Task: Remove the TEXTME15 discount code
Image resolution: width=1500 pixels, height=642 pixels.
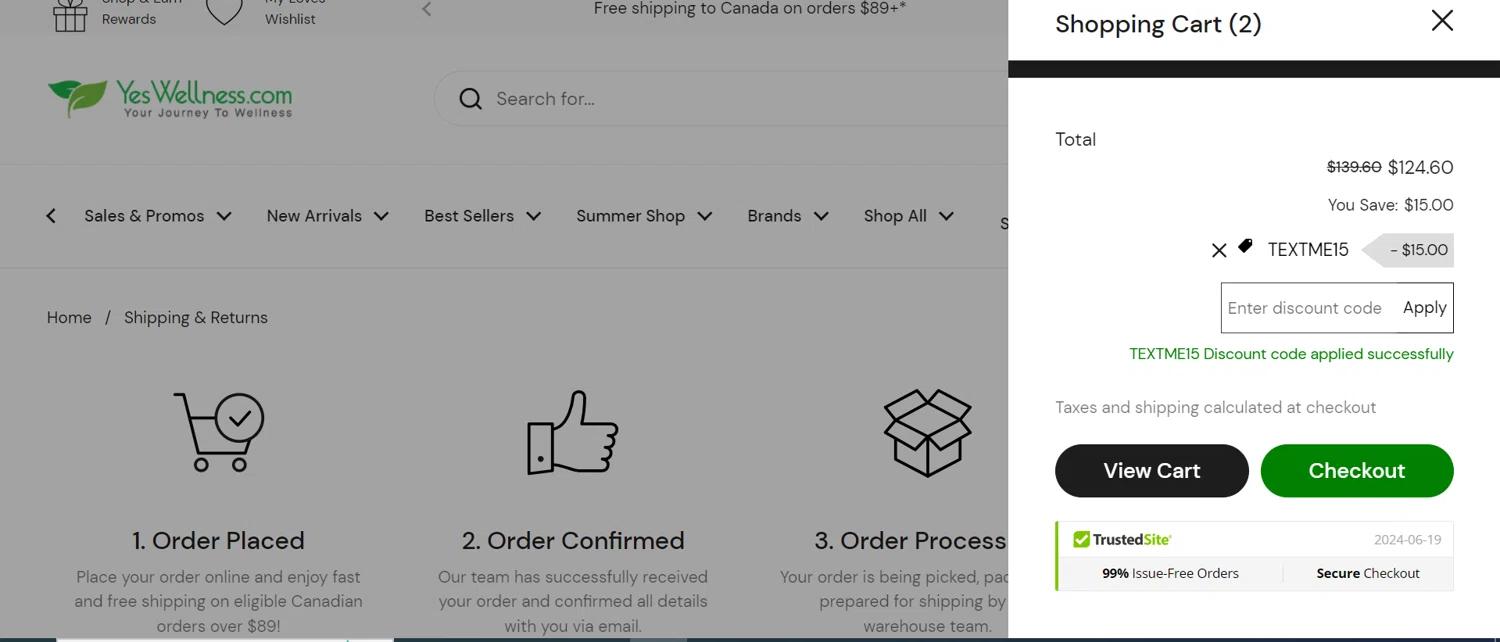Action: (x=1219, y=251)
